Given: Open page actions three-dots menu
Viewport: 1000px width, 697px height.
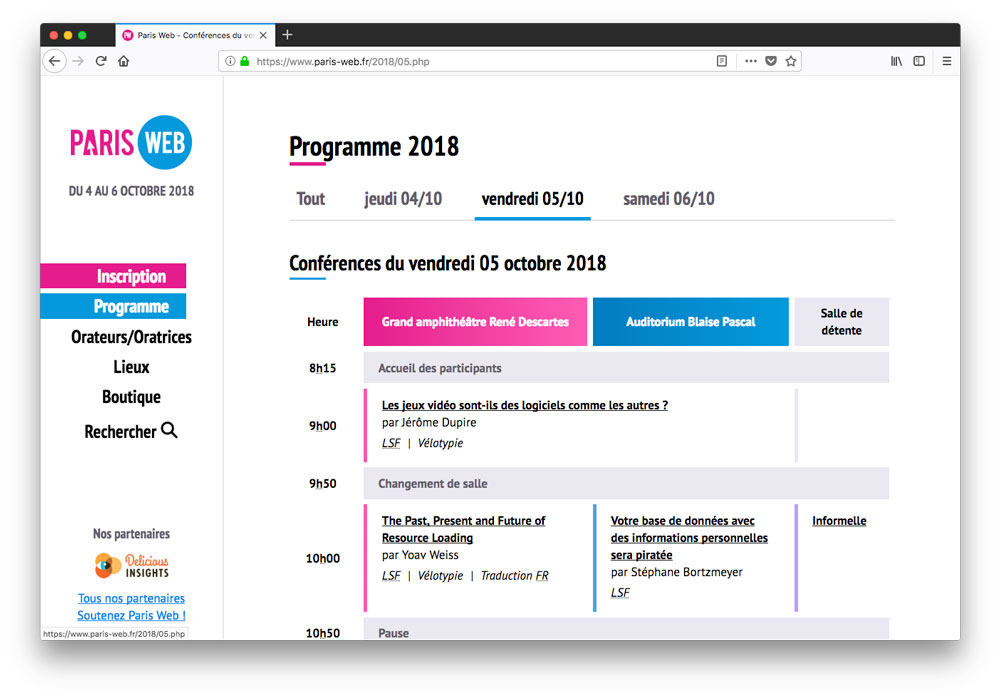Looking at the screenshot, I should pyautogui.click(x=751, y=61).
